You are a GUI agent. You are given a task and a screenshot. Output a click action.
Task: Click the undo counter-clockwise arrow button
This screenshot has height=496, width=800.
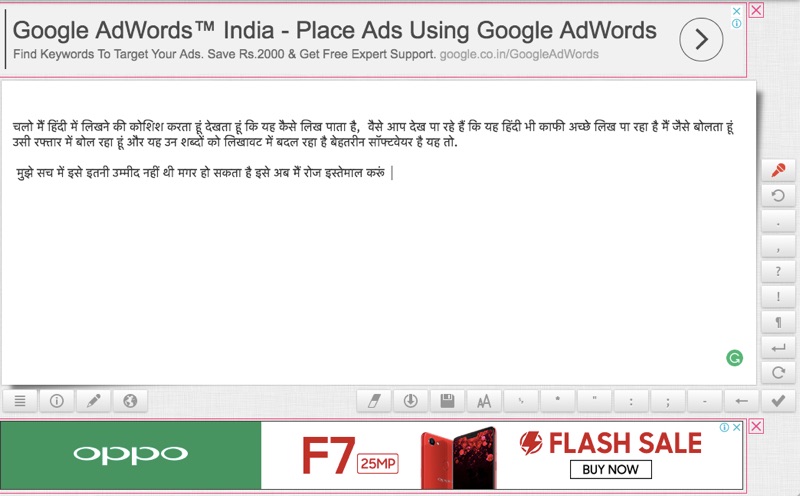tap(778, 195)
